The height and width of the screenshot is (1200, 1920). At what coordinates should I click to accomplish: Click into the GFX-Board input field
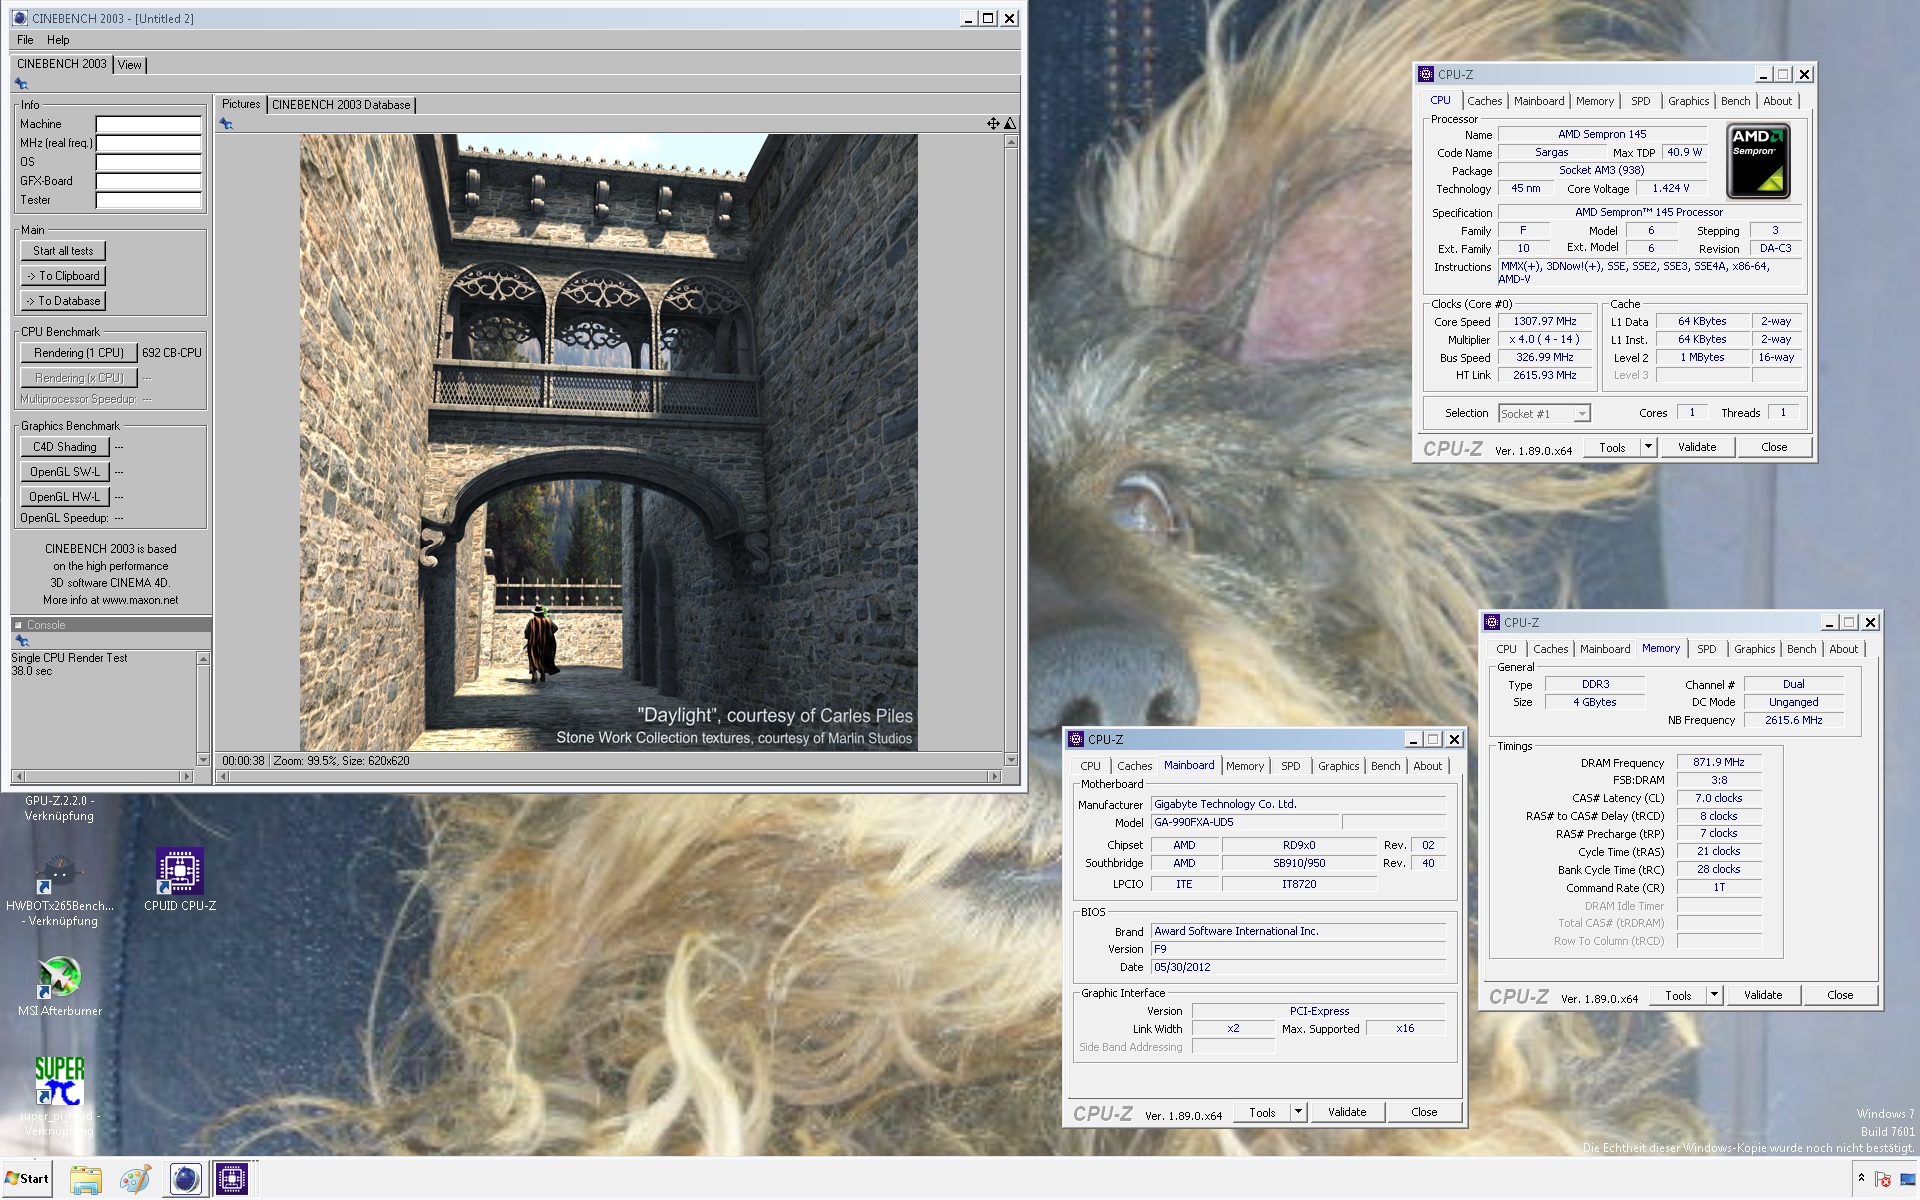point(148,181)
